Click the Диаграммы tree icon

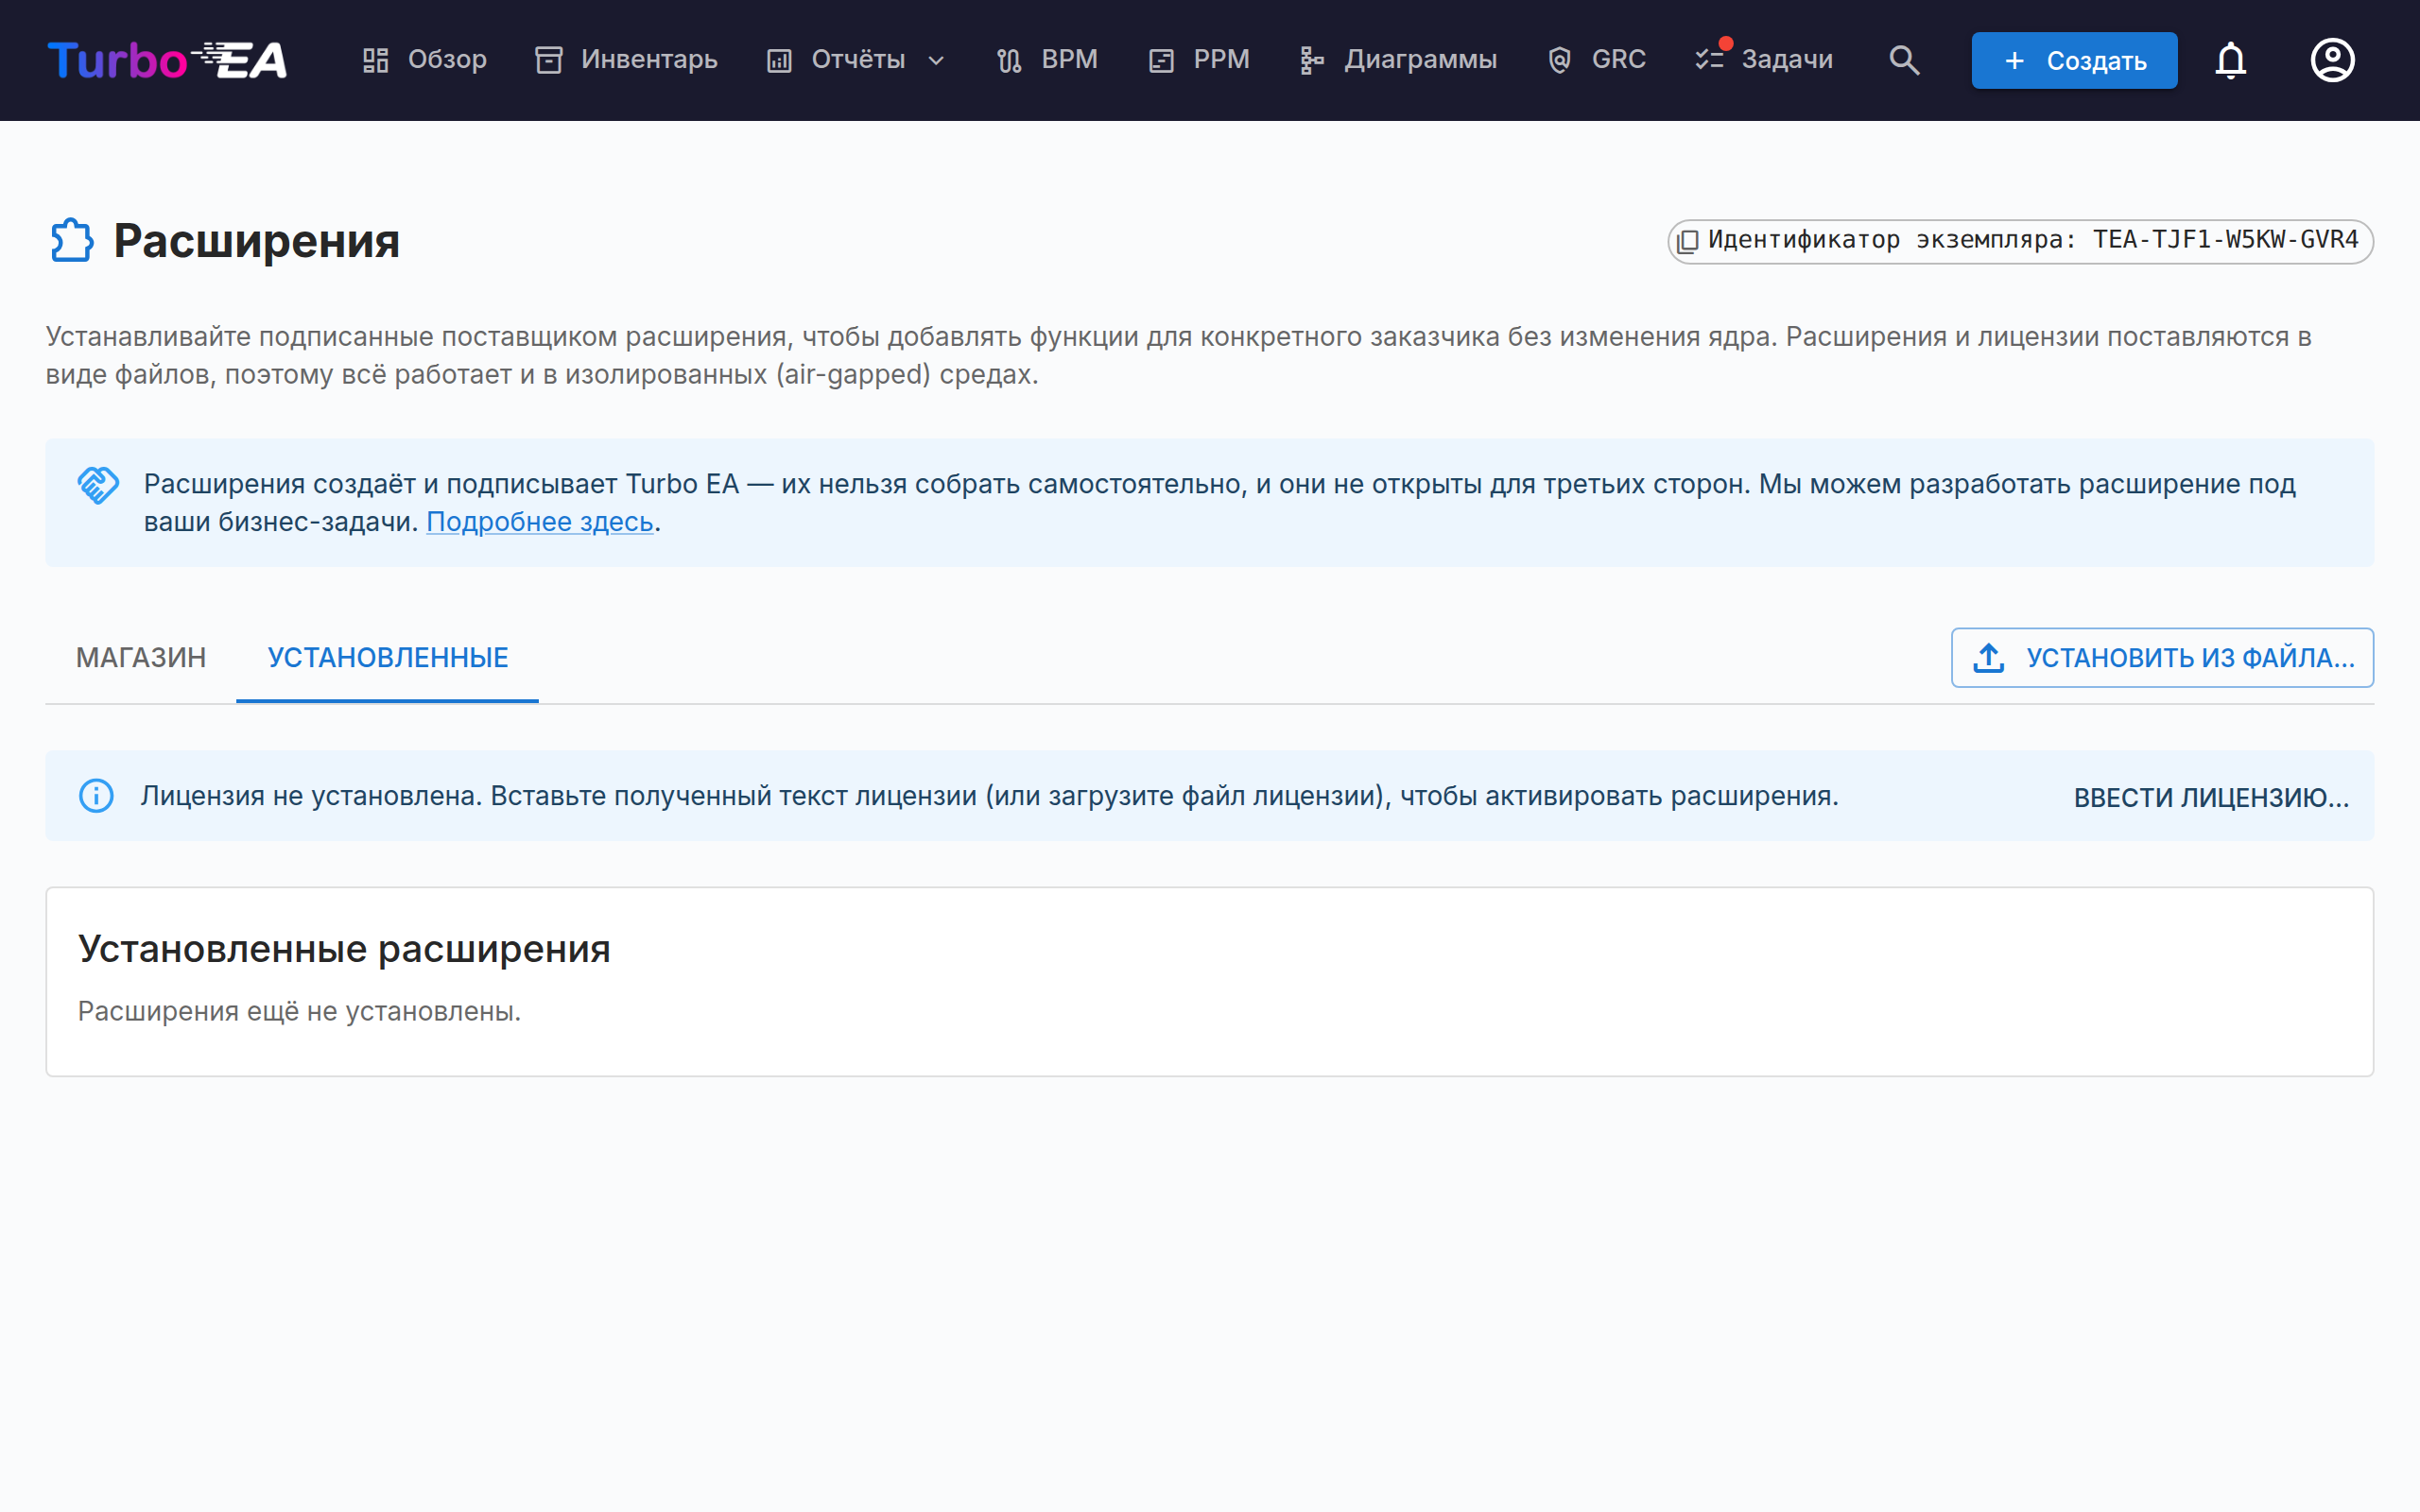coord(1312,61)
